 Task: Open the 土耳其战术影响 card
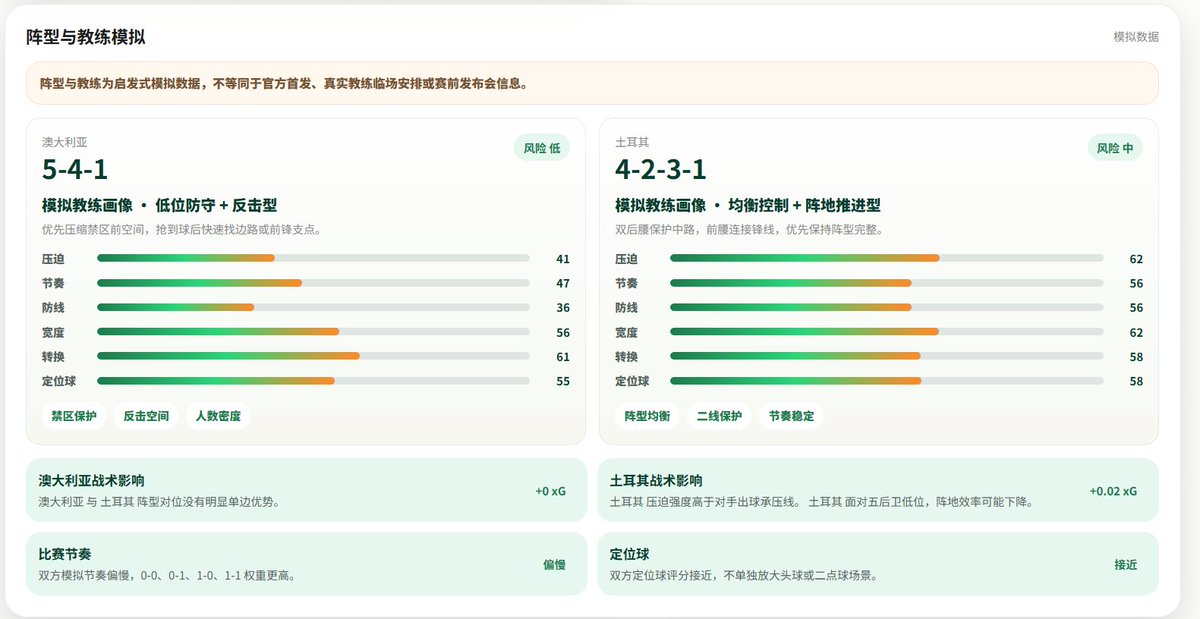point(878,490)
